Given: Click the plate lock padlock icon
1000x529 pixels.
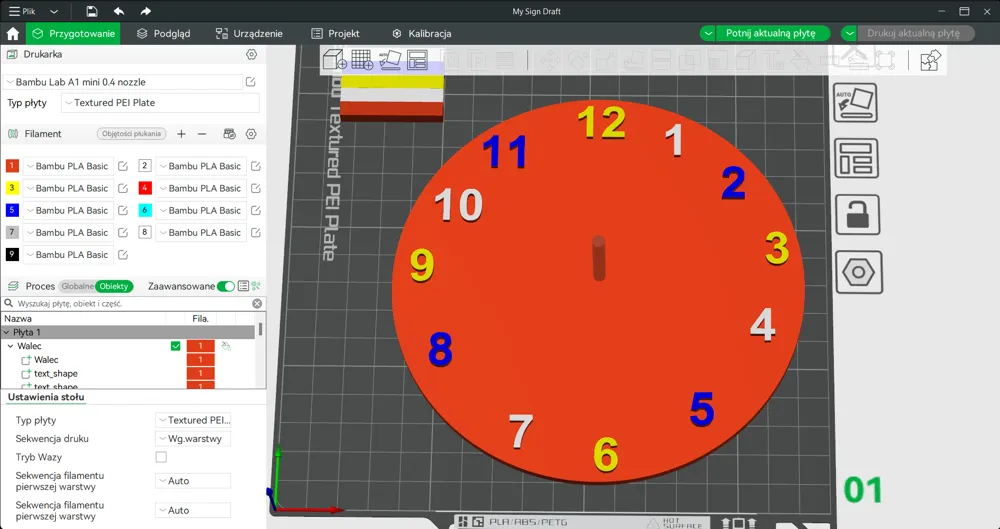Looking at the screenshot, I should [857, 215].
